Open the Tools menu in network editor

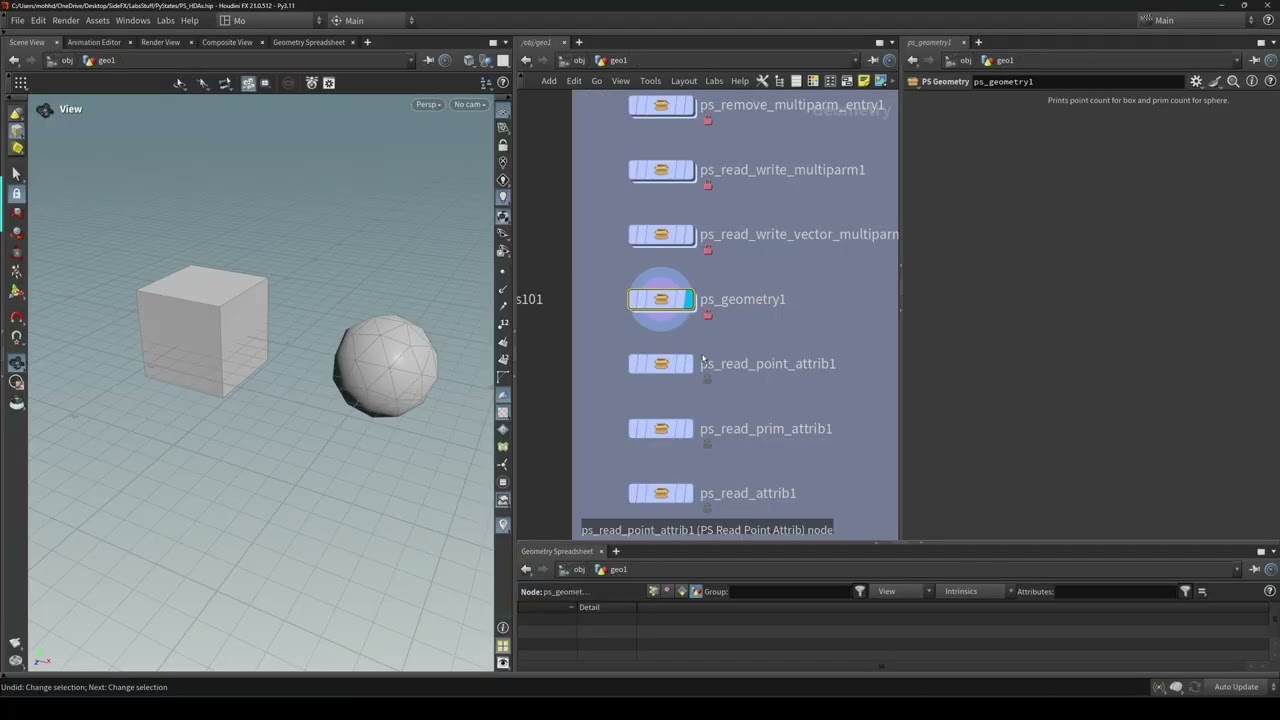tap(650, 81)
